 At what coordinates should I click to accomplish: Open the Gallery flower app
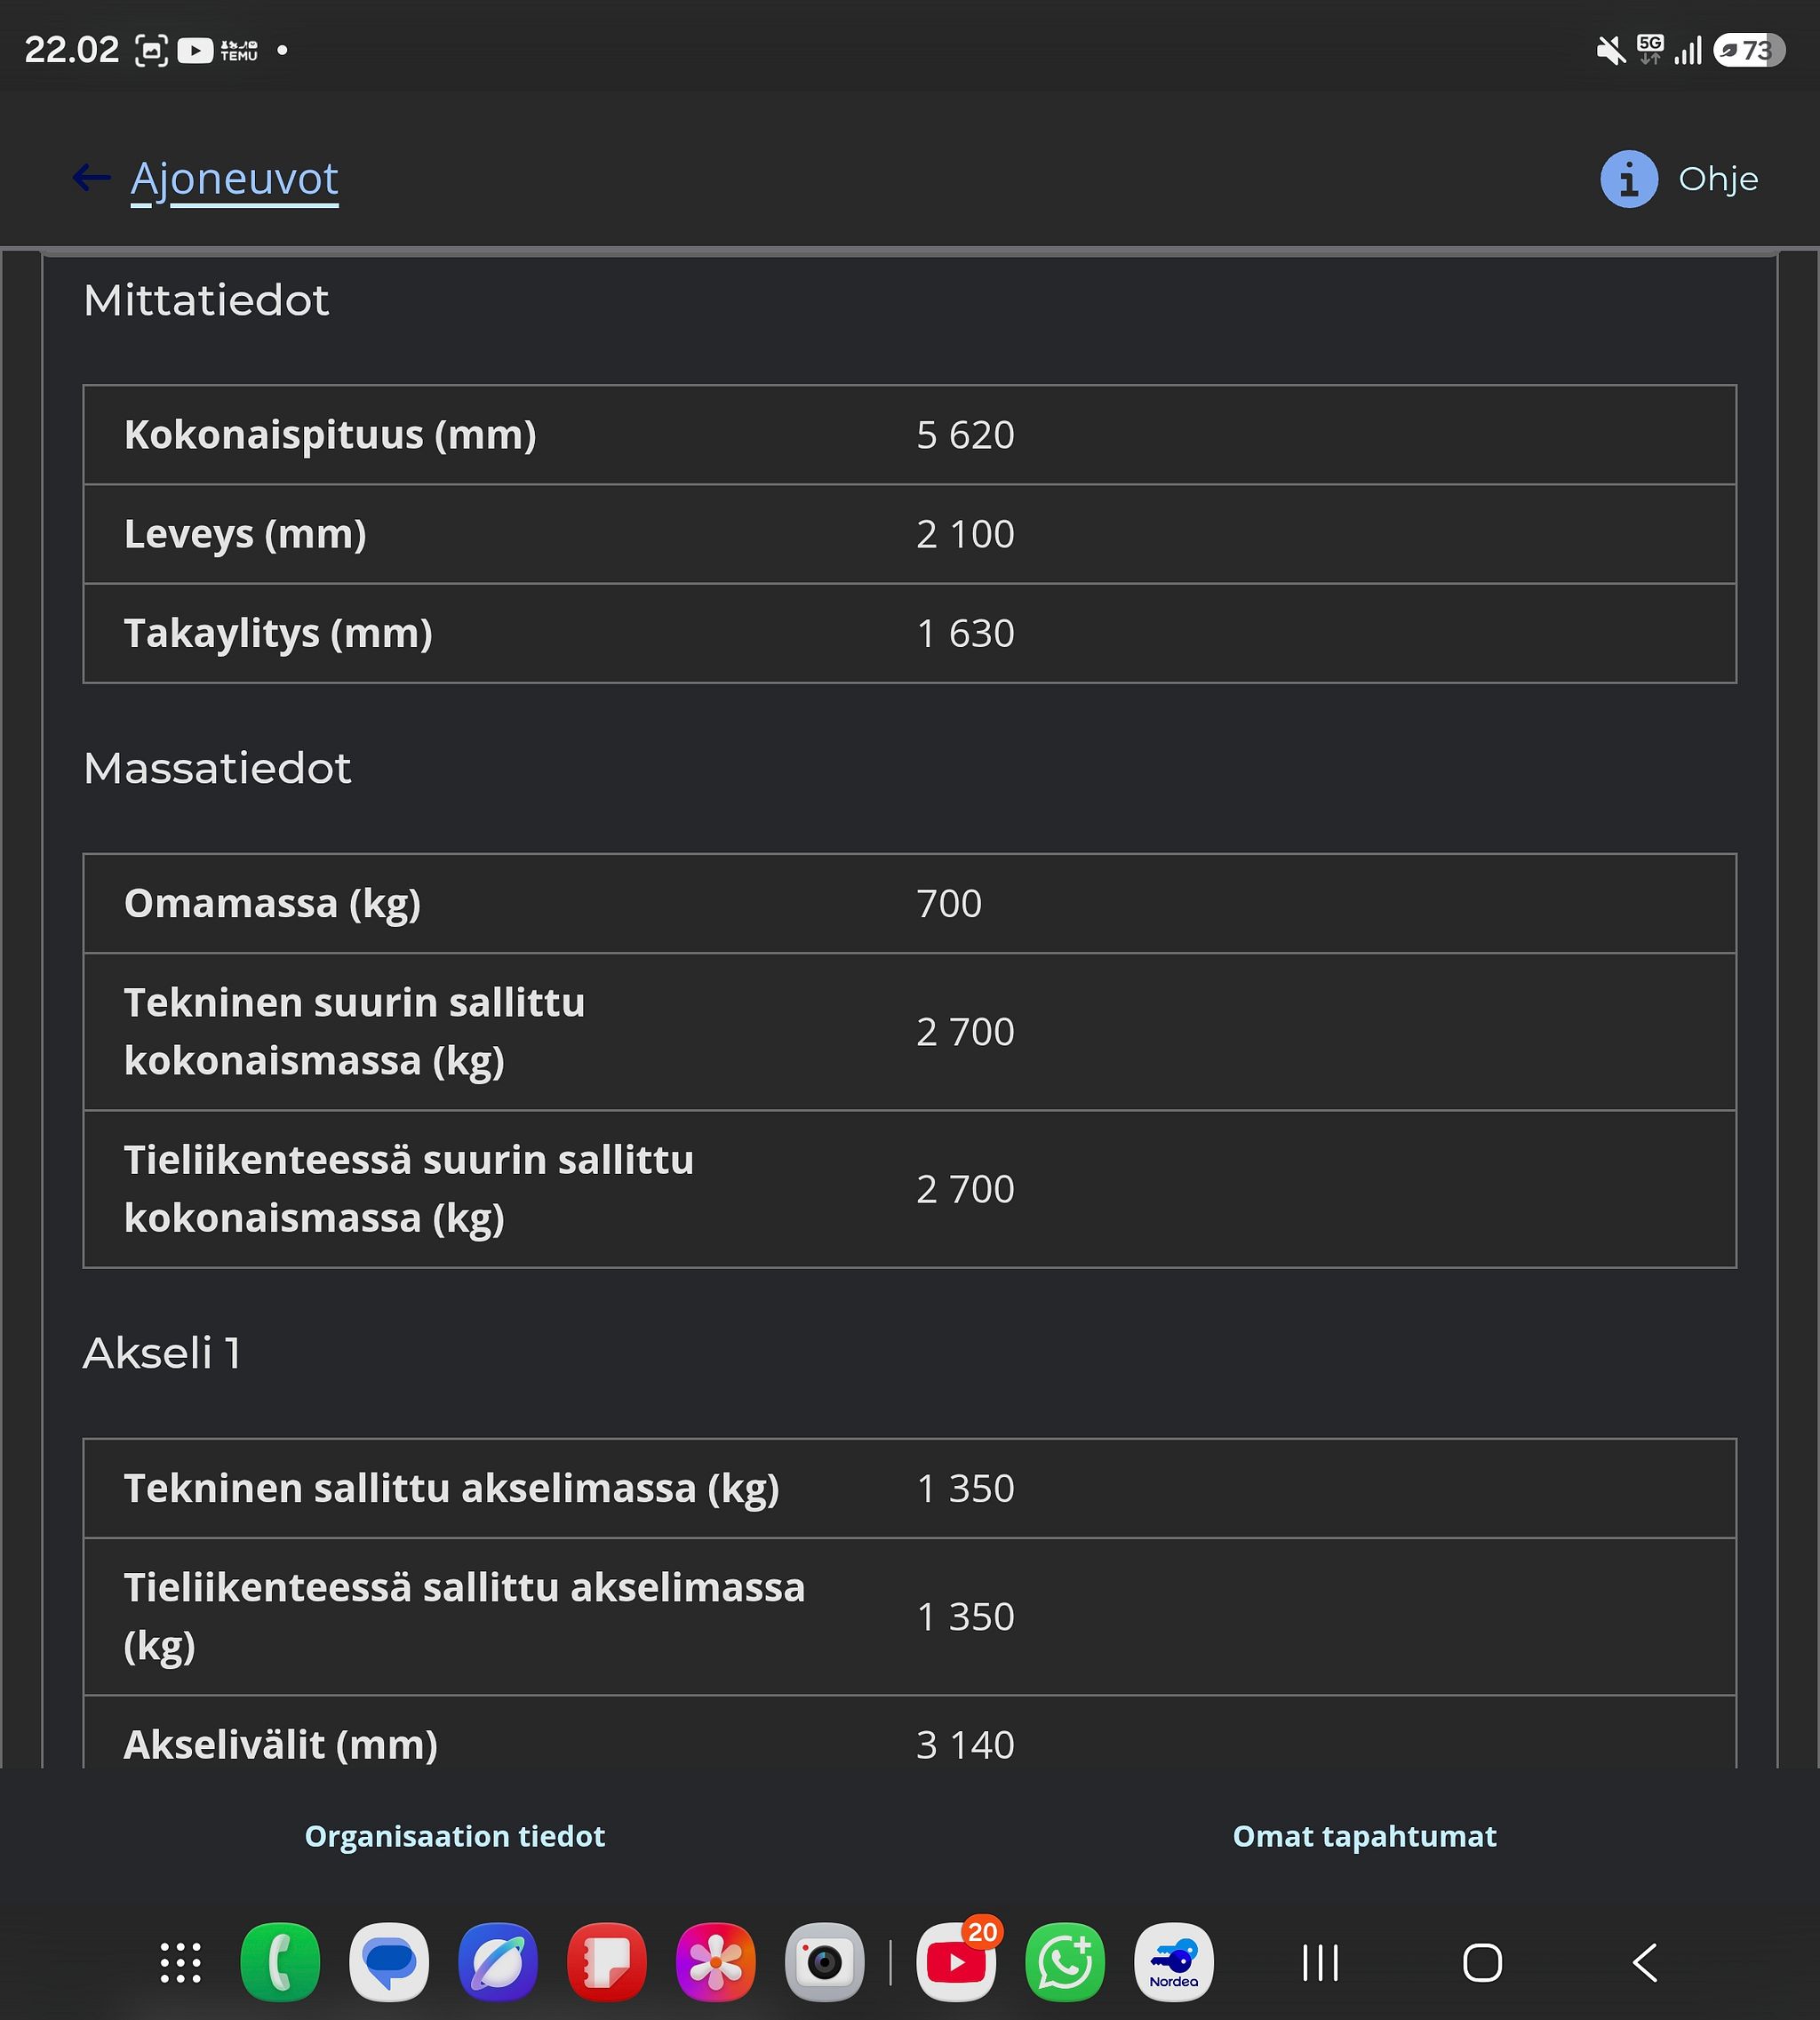(x=716, y=1962)
